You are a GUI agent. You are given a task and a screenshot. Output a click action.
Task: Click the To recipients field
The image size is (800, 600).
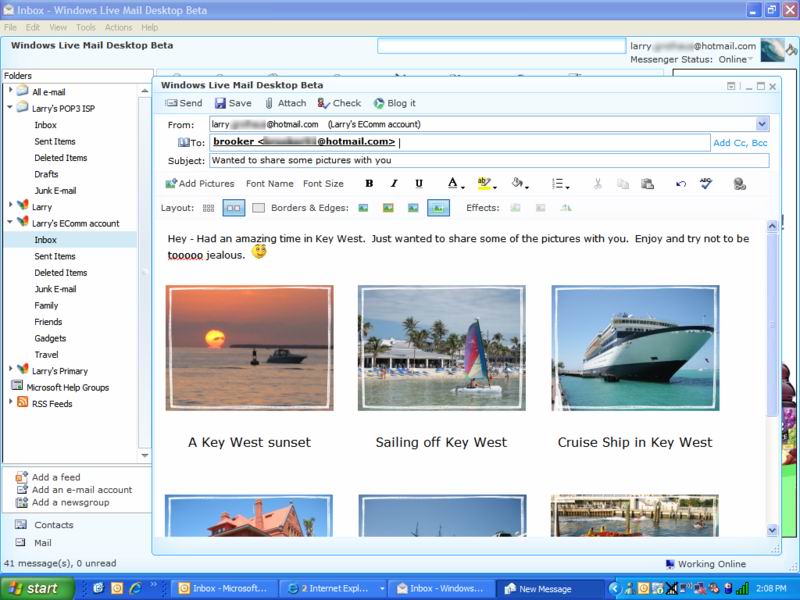click(x=460, y=142)
